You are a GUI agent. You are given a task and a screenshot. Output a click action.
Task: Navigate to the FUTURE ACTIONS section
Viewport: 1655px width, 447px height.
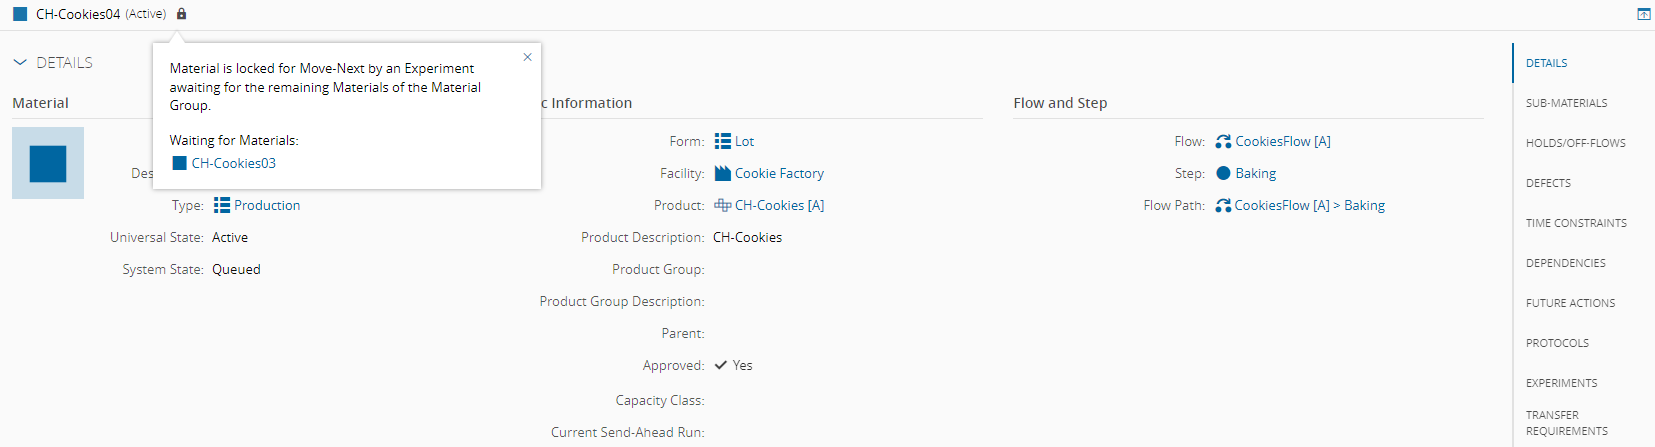(1570, 303)
